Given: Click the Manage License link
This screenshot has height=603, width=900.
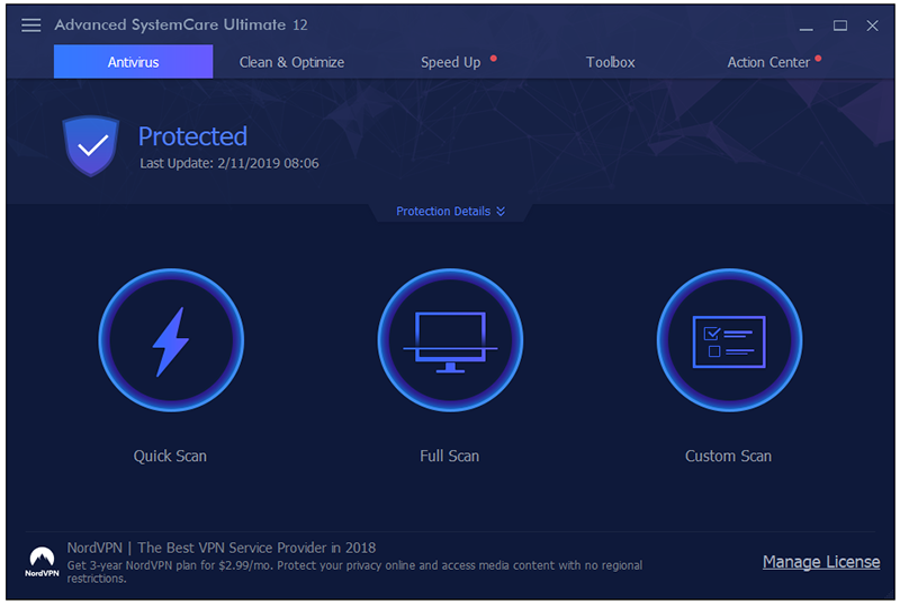Looking at the screenshot, I should pyautogui.click(x=821, y=562).
